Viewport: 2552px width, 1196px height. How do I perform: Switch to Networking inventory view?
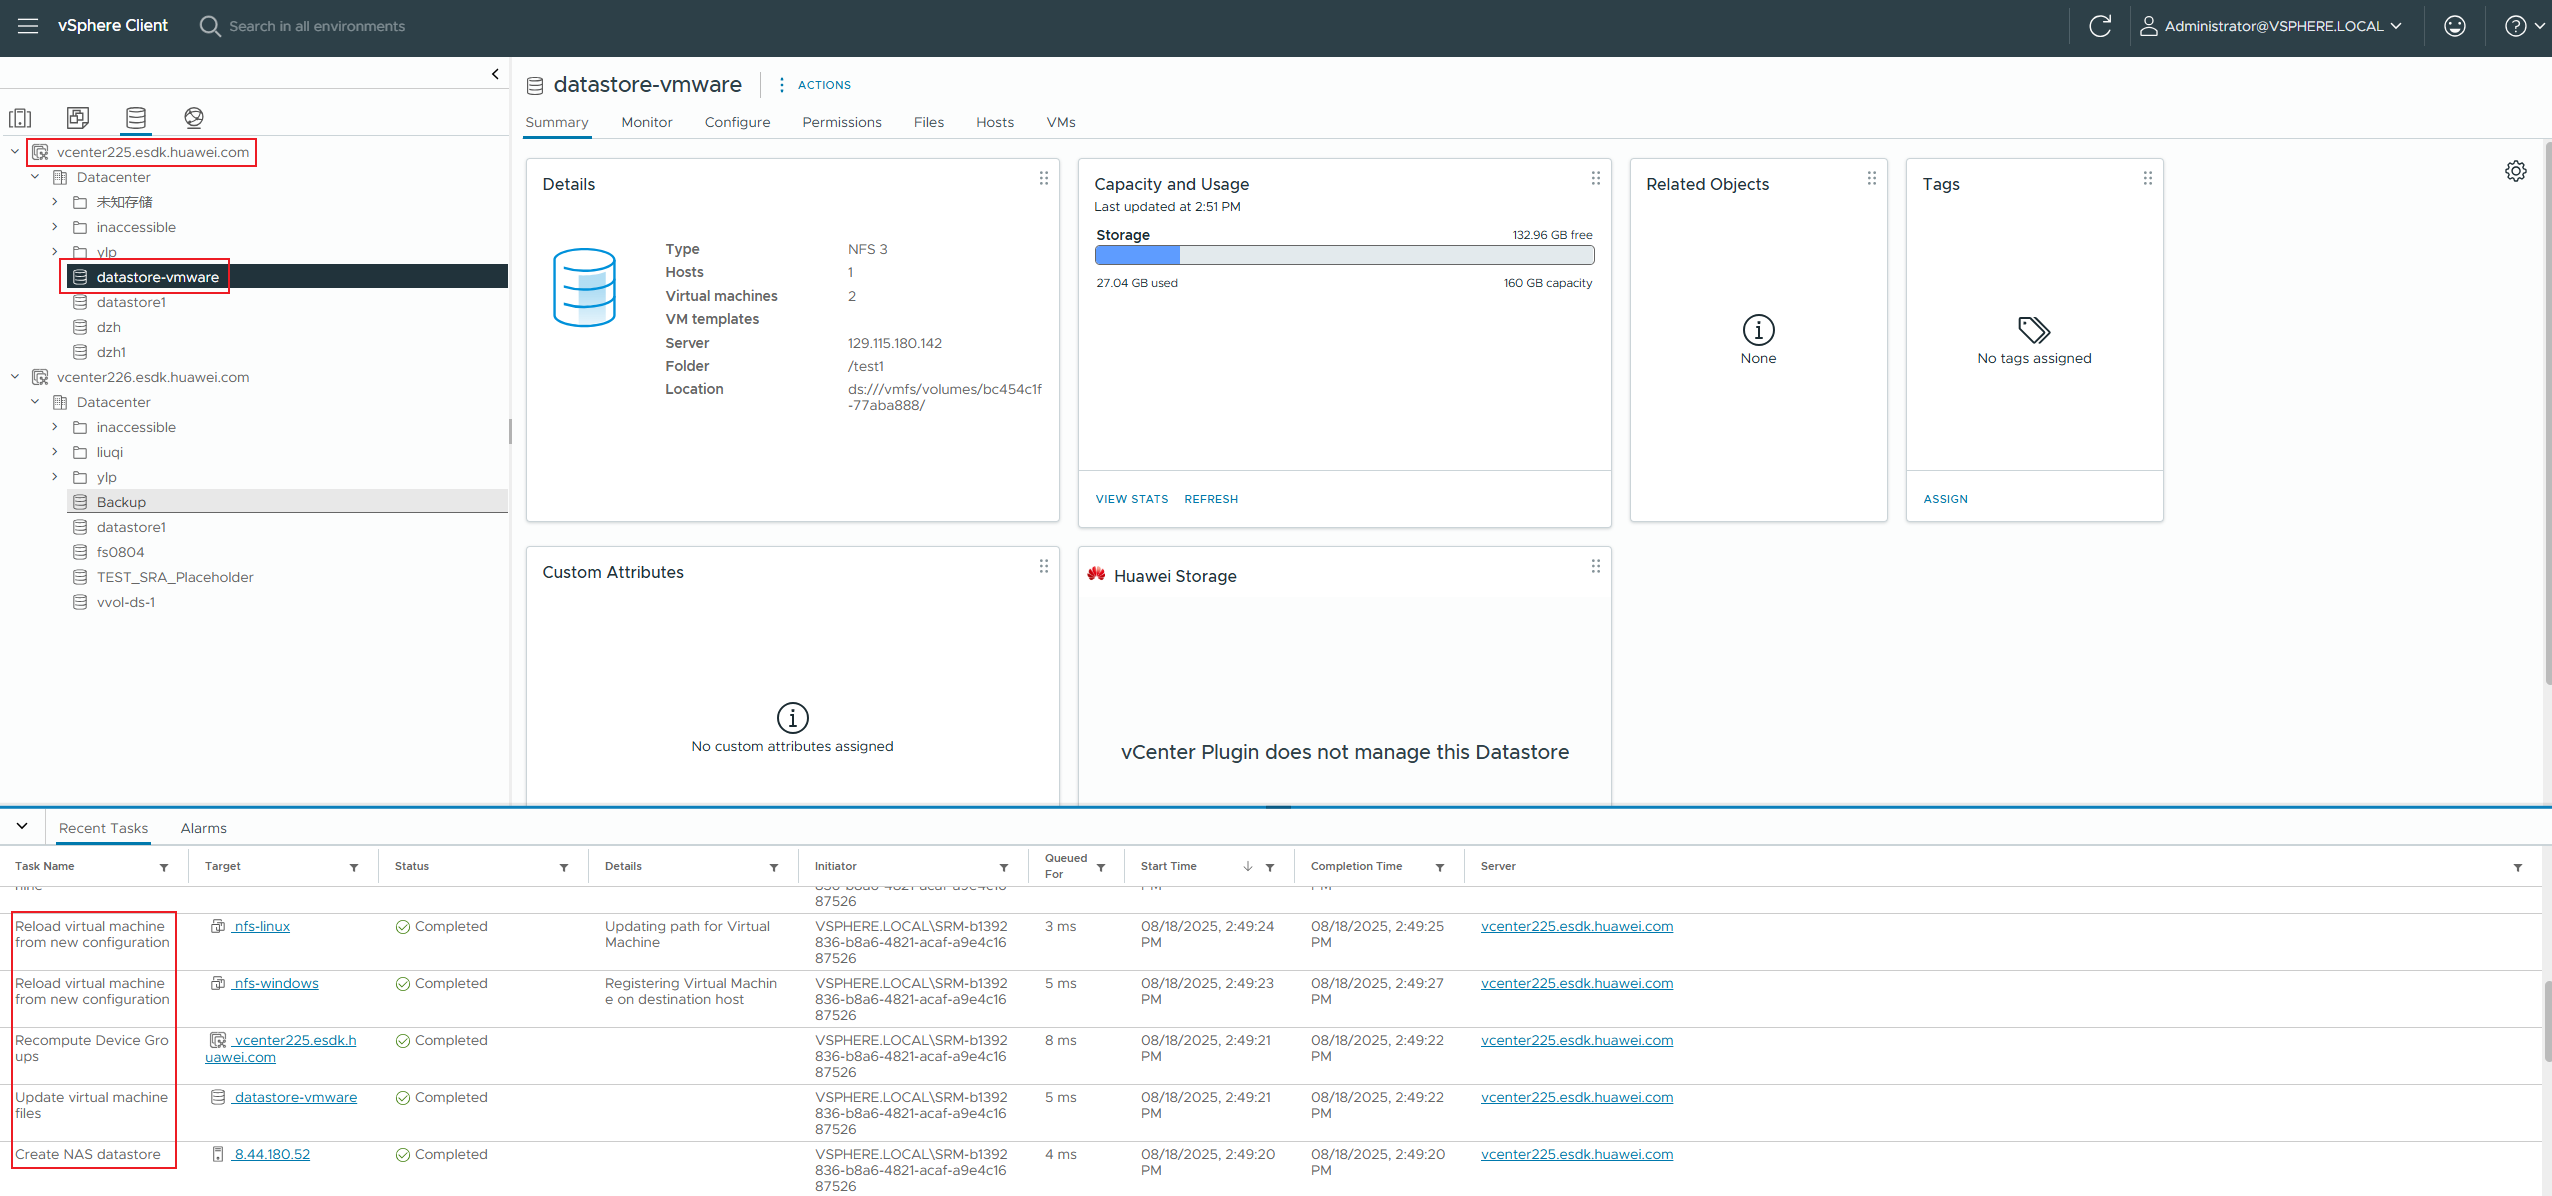(x=194, y=118)
